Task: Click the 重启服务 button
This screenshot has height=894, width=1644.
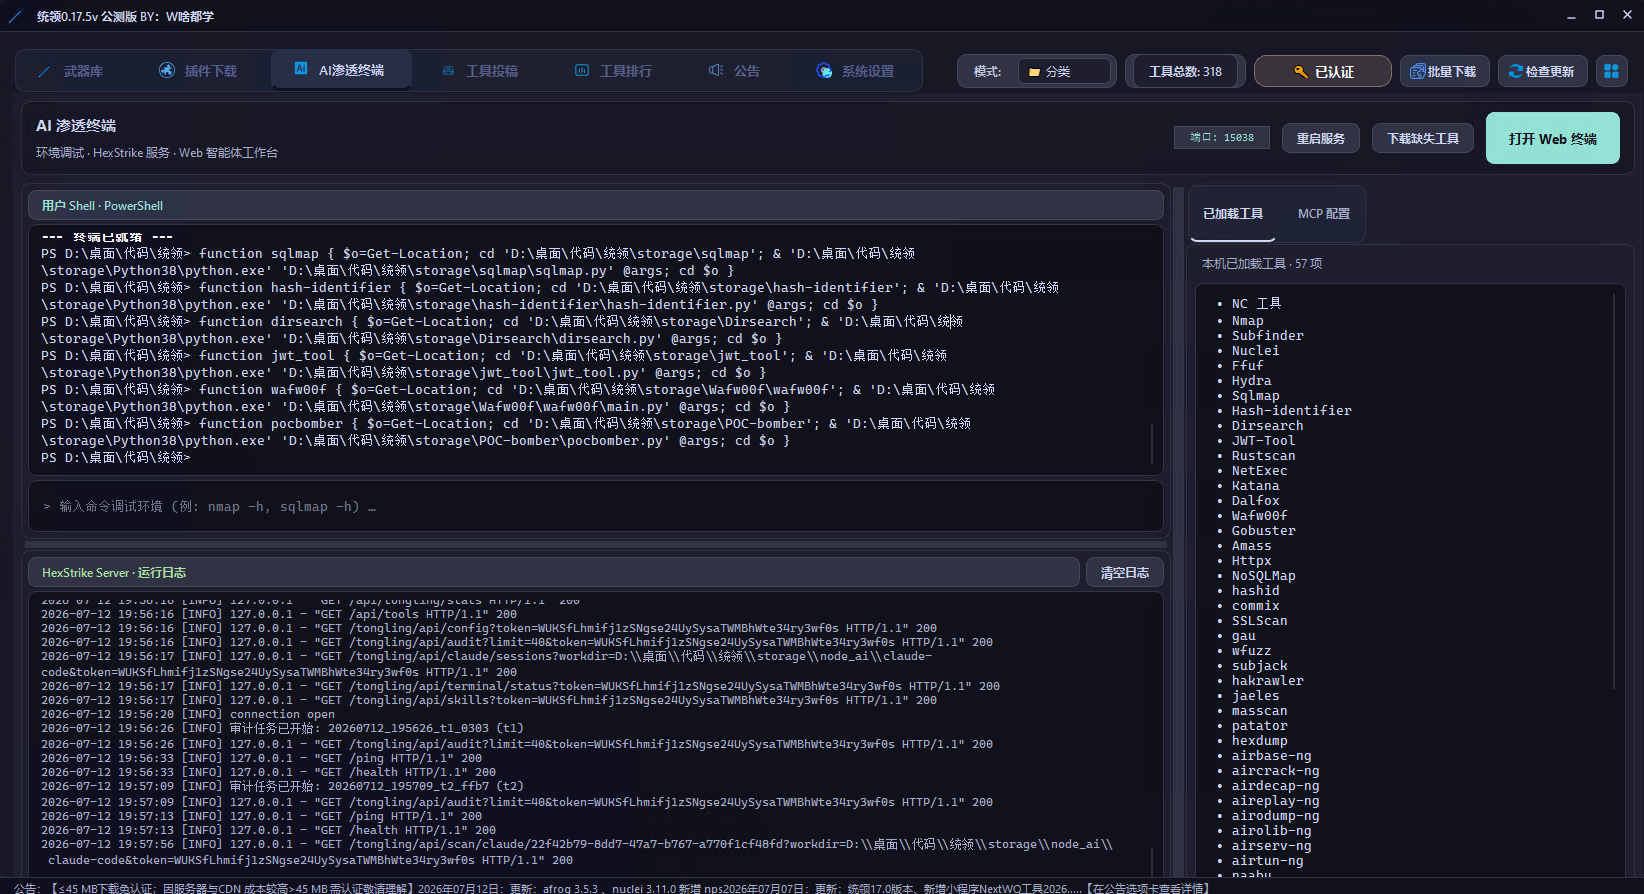Action: tap(1320, 138)
